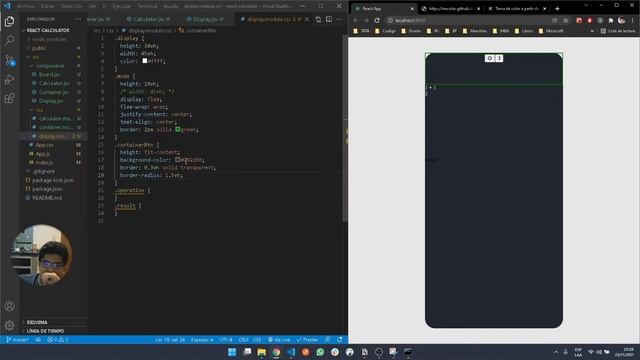Click the feedback icon in the status bar
This screenshot has height=360, width=640.
point(328,340)
